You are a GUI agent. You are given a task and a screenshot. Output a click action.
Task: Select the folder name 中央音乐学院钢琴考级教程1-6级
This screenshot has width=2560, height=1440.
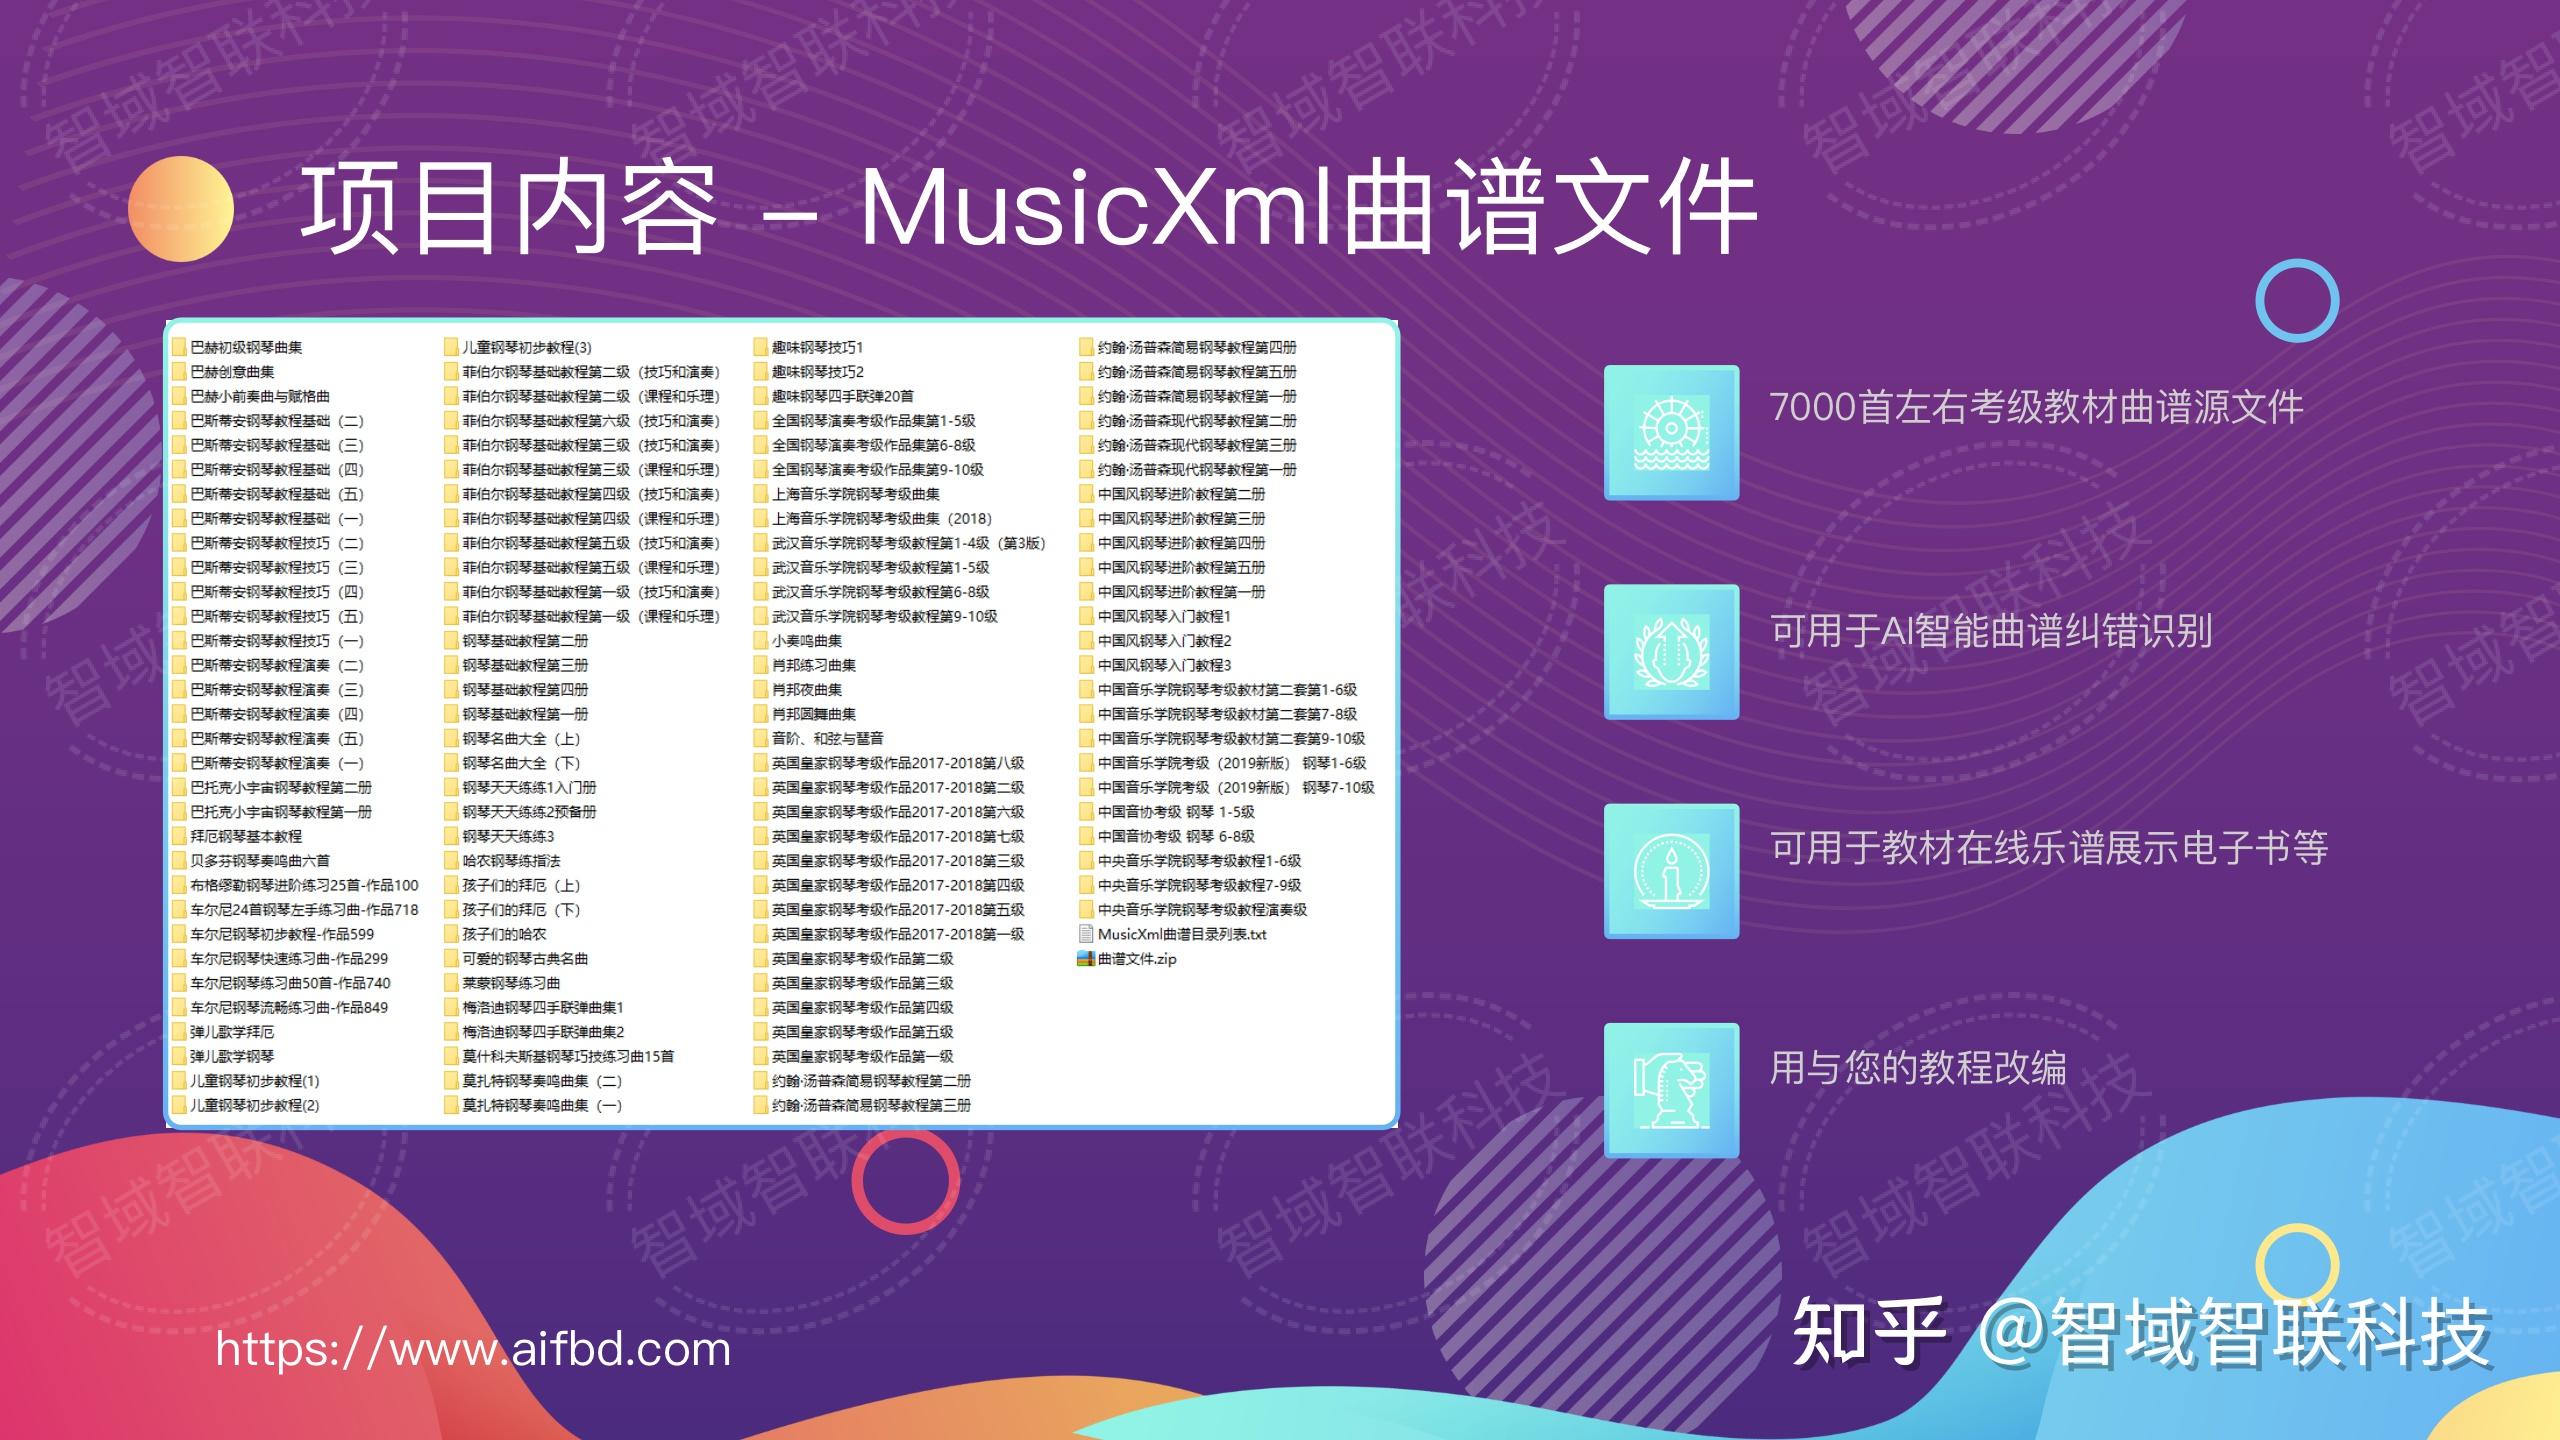[1200, 861]
